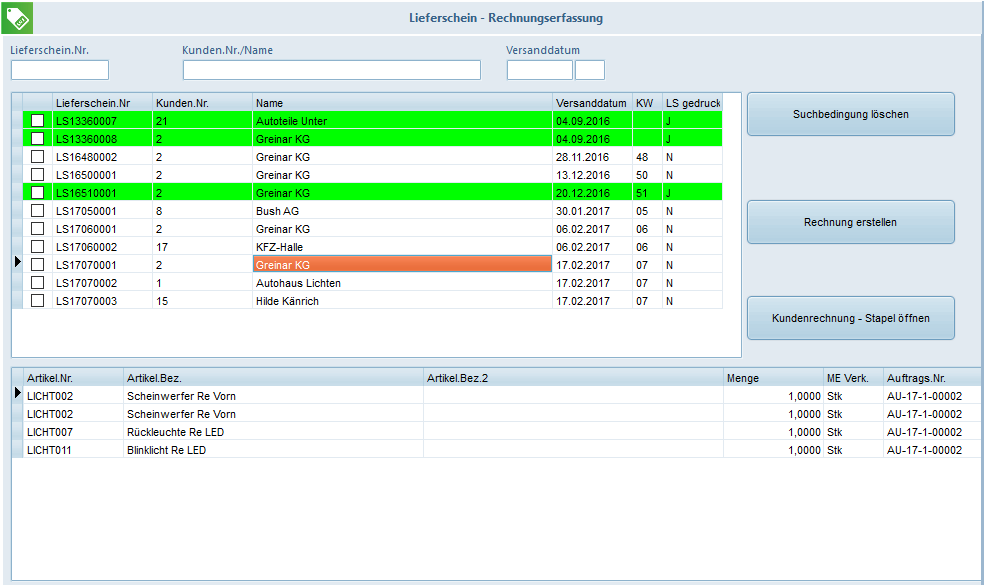Click the highlighted orange Greinar KG cell
The height and width of the screenshot is (585, 984).
pos(400,265)
